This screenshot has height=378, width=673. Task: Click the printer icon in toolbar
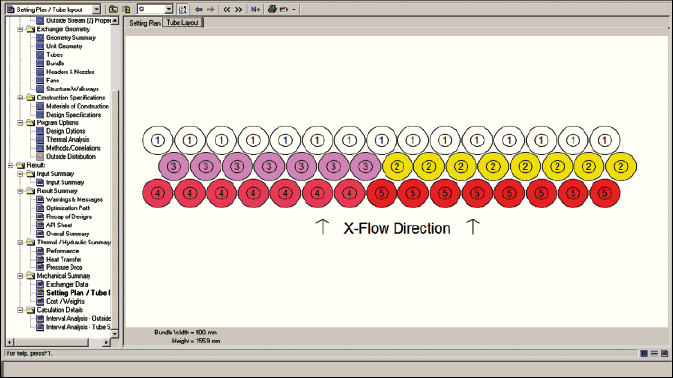tap(272, 9)
